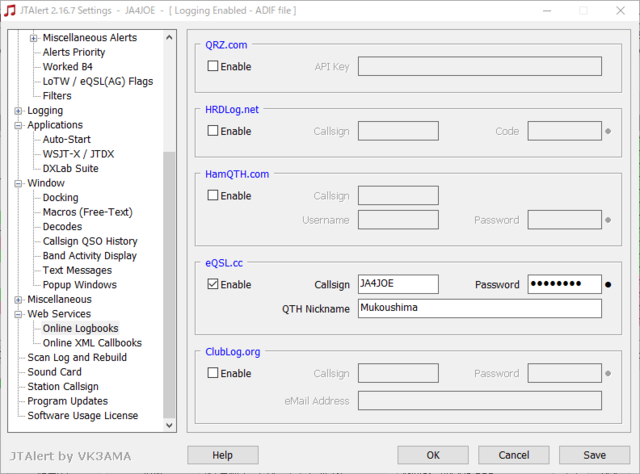Click the JTAlert music note title icon
This screenshot has width=640, height=474.
[x=9, y=10]
